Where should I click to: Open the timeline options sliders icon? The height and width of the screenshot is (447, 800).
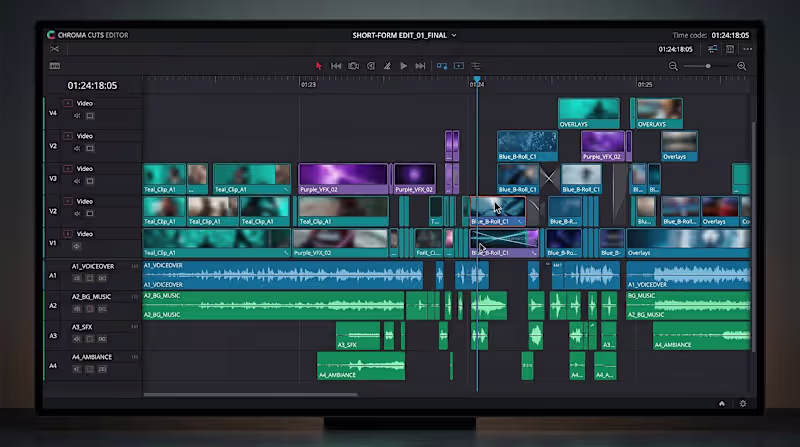pos(476,66)
